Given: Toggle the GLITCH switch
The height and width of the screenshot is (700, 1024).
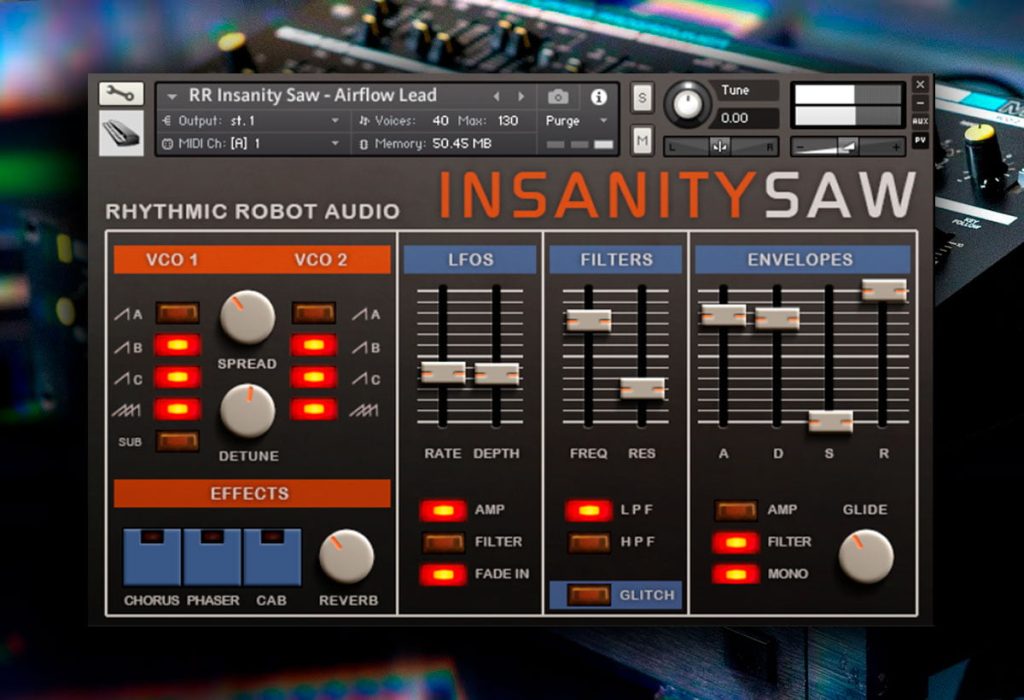Looking at the screenshot, I should [588, 595].
